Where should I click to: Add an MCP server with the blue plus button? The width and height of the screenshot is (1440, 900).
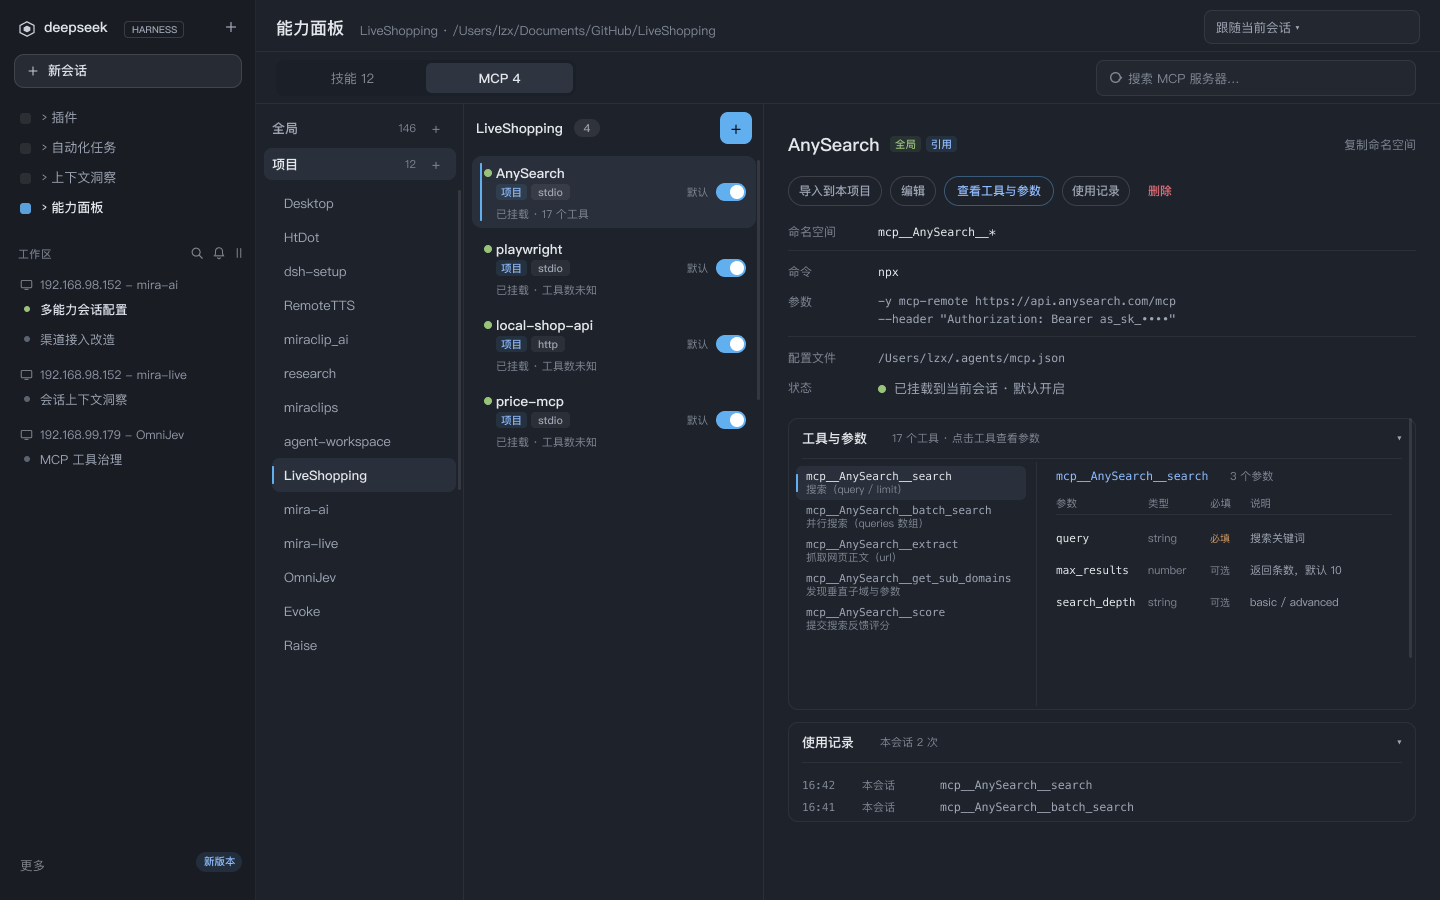736,128
